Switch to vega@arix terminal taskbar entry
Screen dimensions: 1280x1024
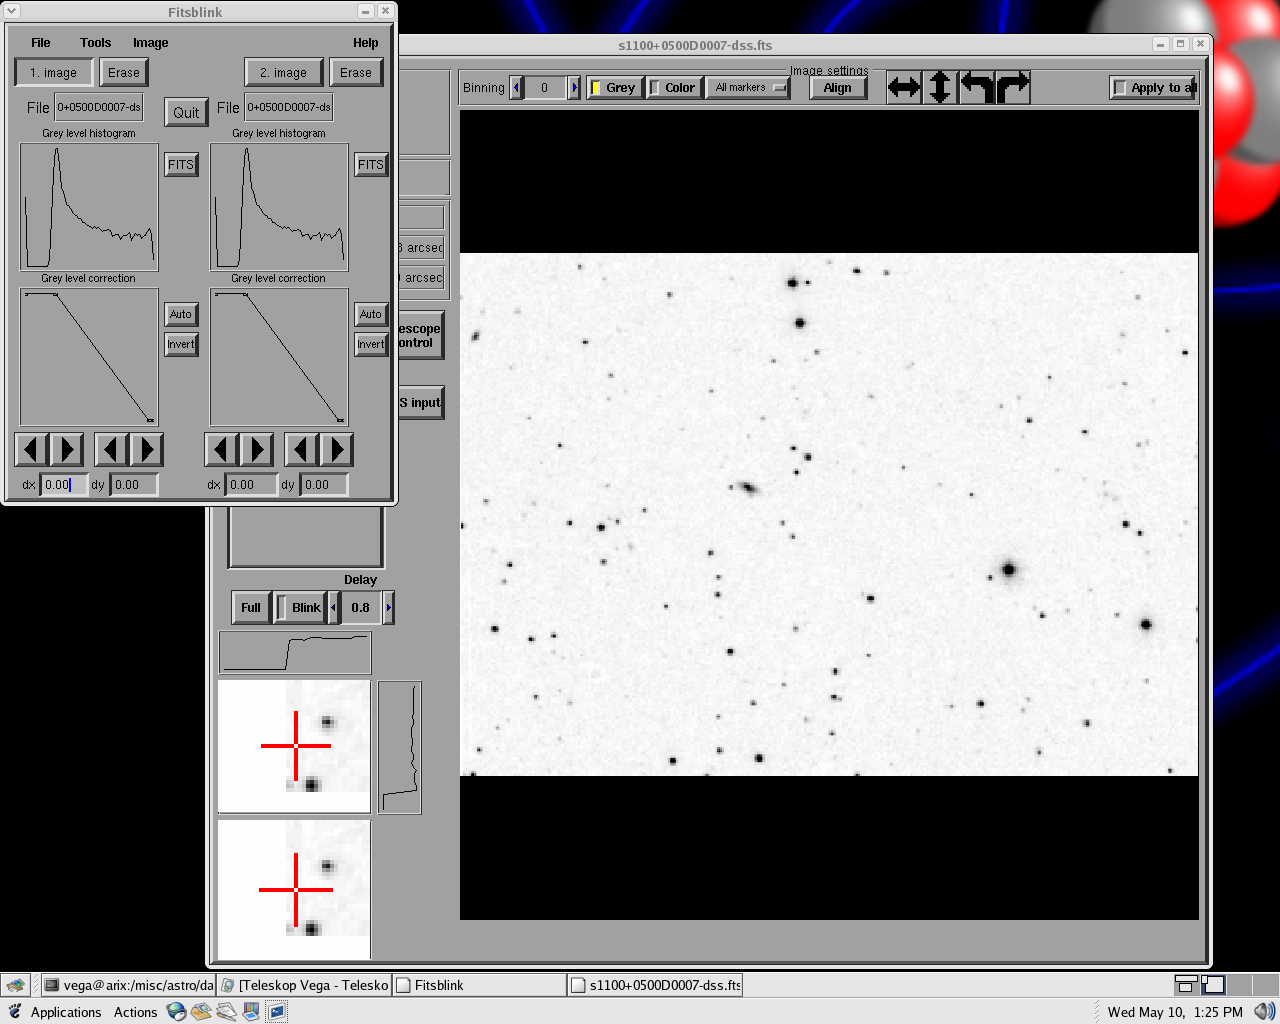pyautogui.click(x=128, y=985)
